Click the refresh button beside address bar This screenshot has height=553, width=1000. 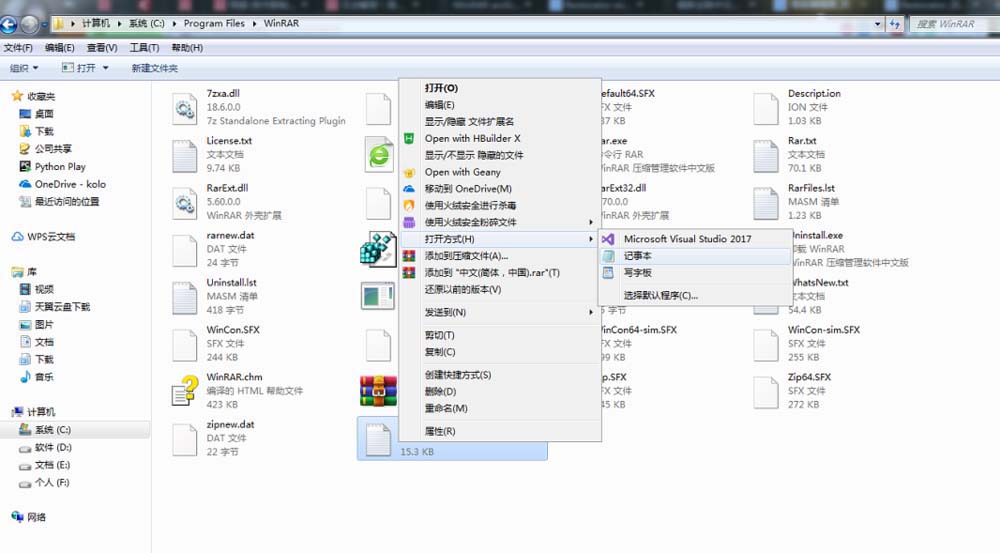[895, 24]
